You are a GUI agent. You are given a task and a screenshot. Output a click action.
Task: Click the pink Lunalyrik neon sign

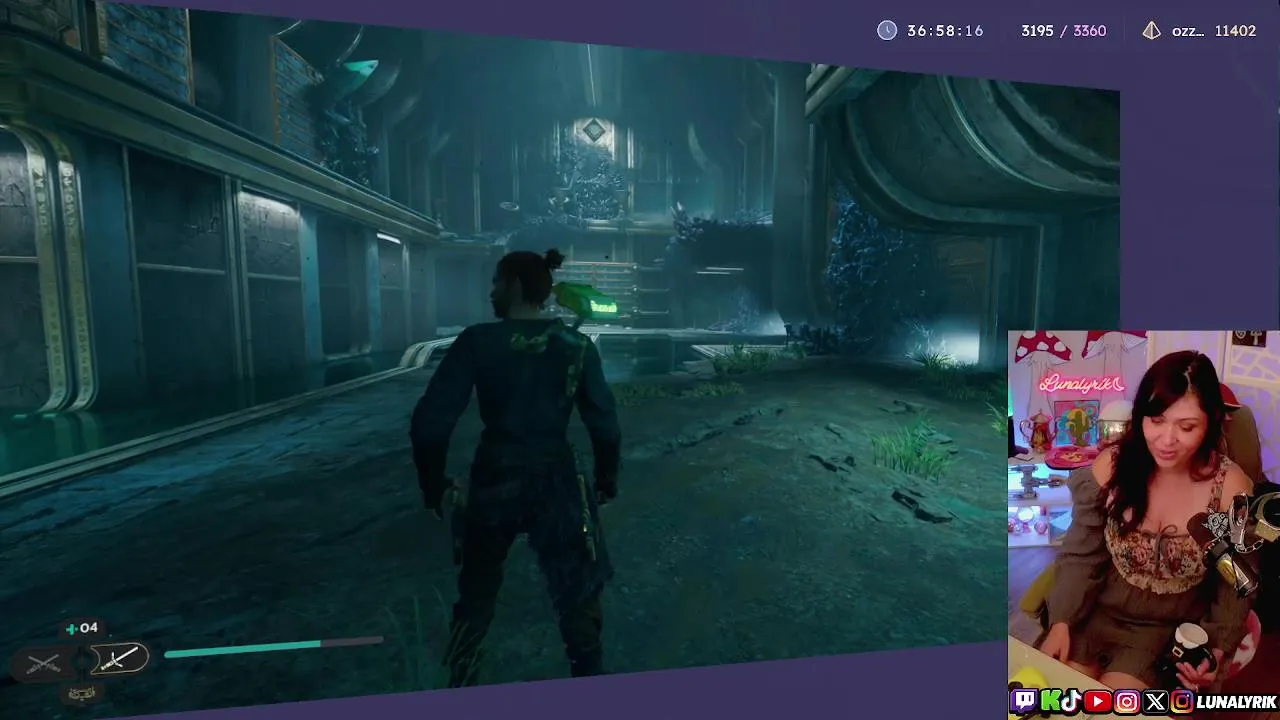pyautogui.click(x=1081, y=383)
